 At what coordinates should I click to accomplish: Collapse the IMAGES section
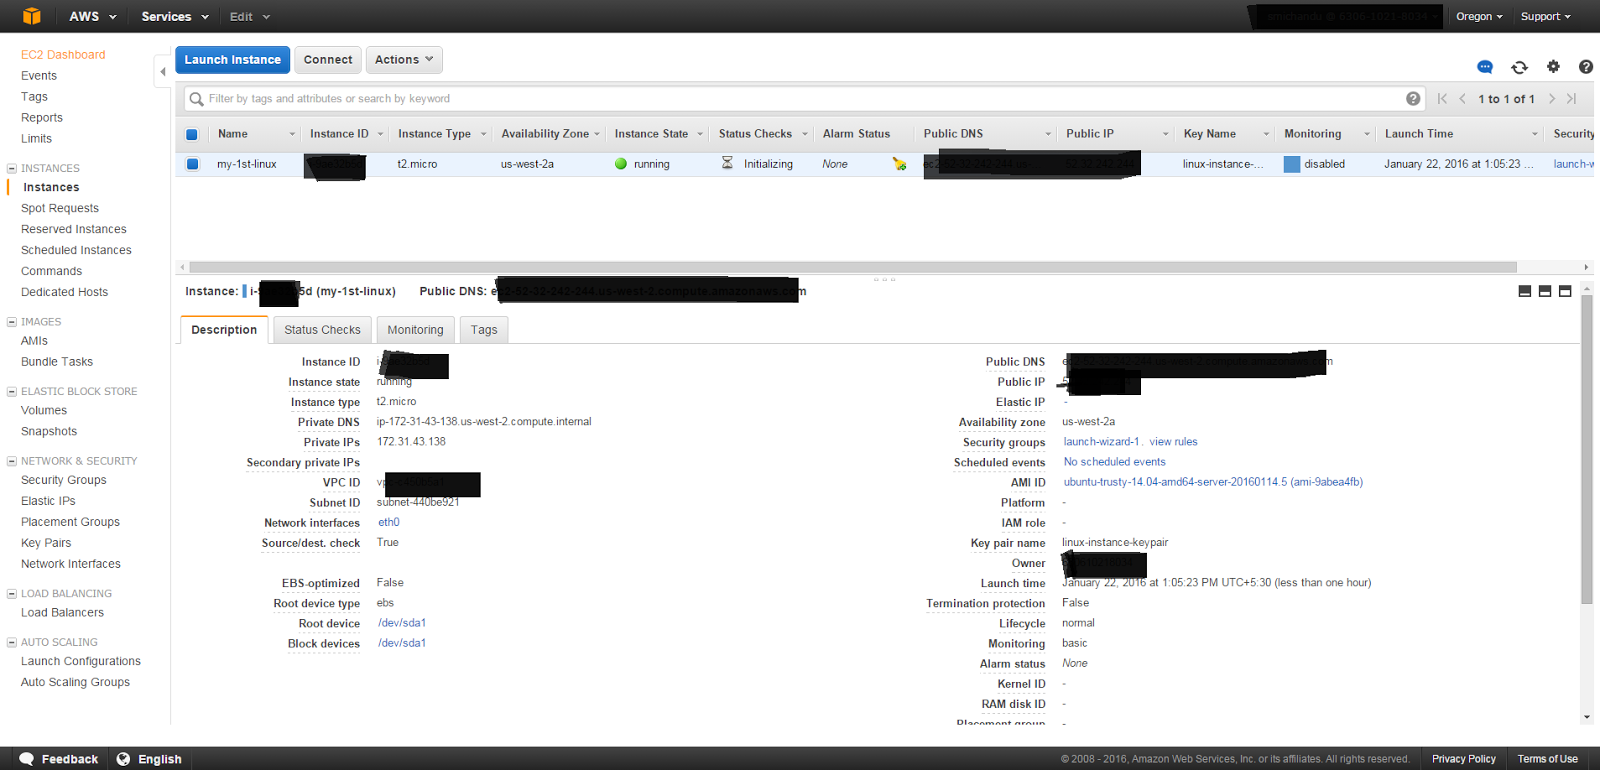12,322
